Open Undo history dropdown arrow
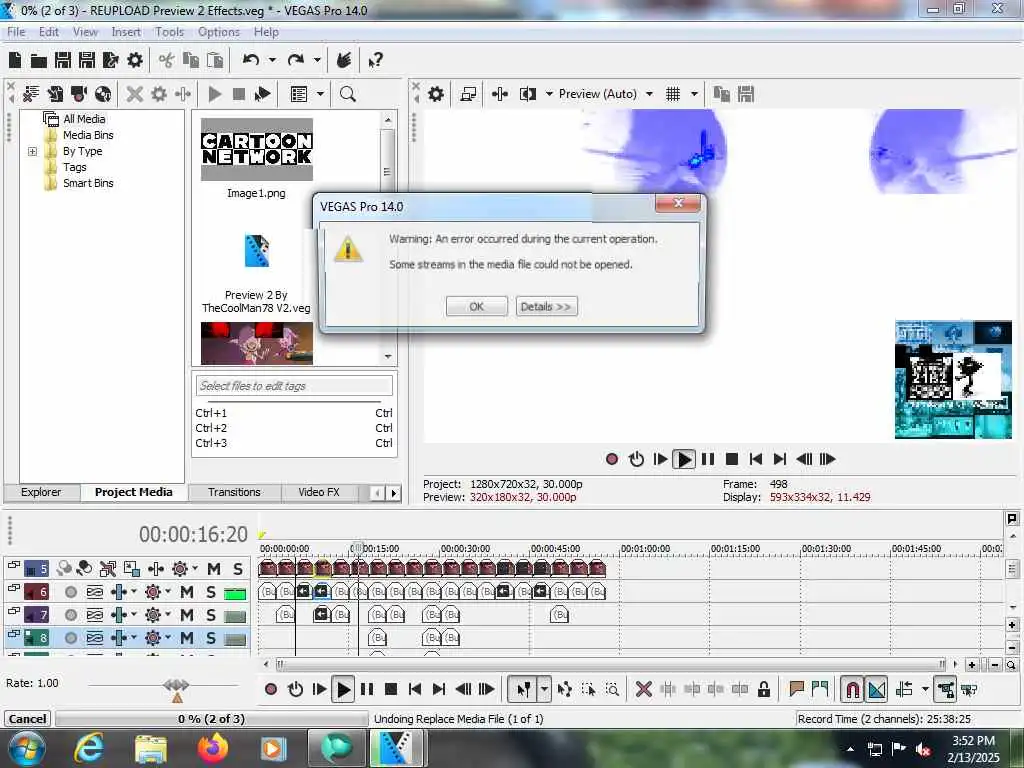Image resolution: width=1024 pixels, height=768 pixels. pos(272,60)
